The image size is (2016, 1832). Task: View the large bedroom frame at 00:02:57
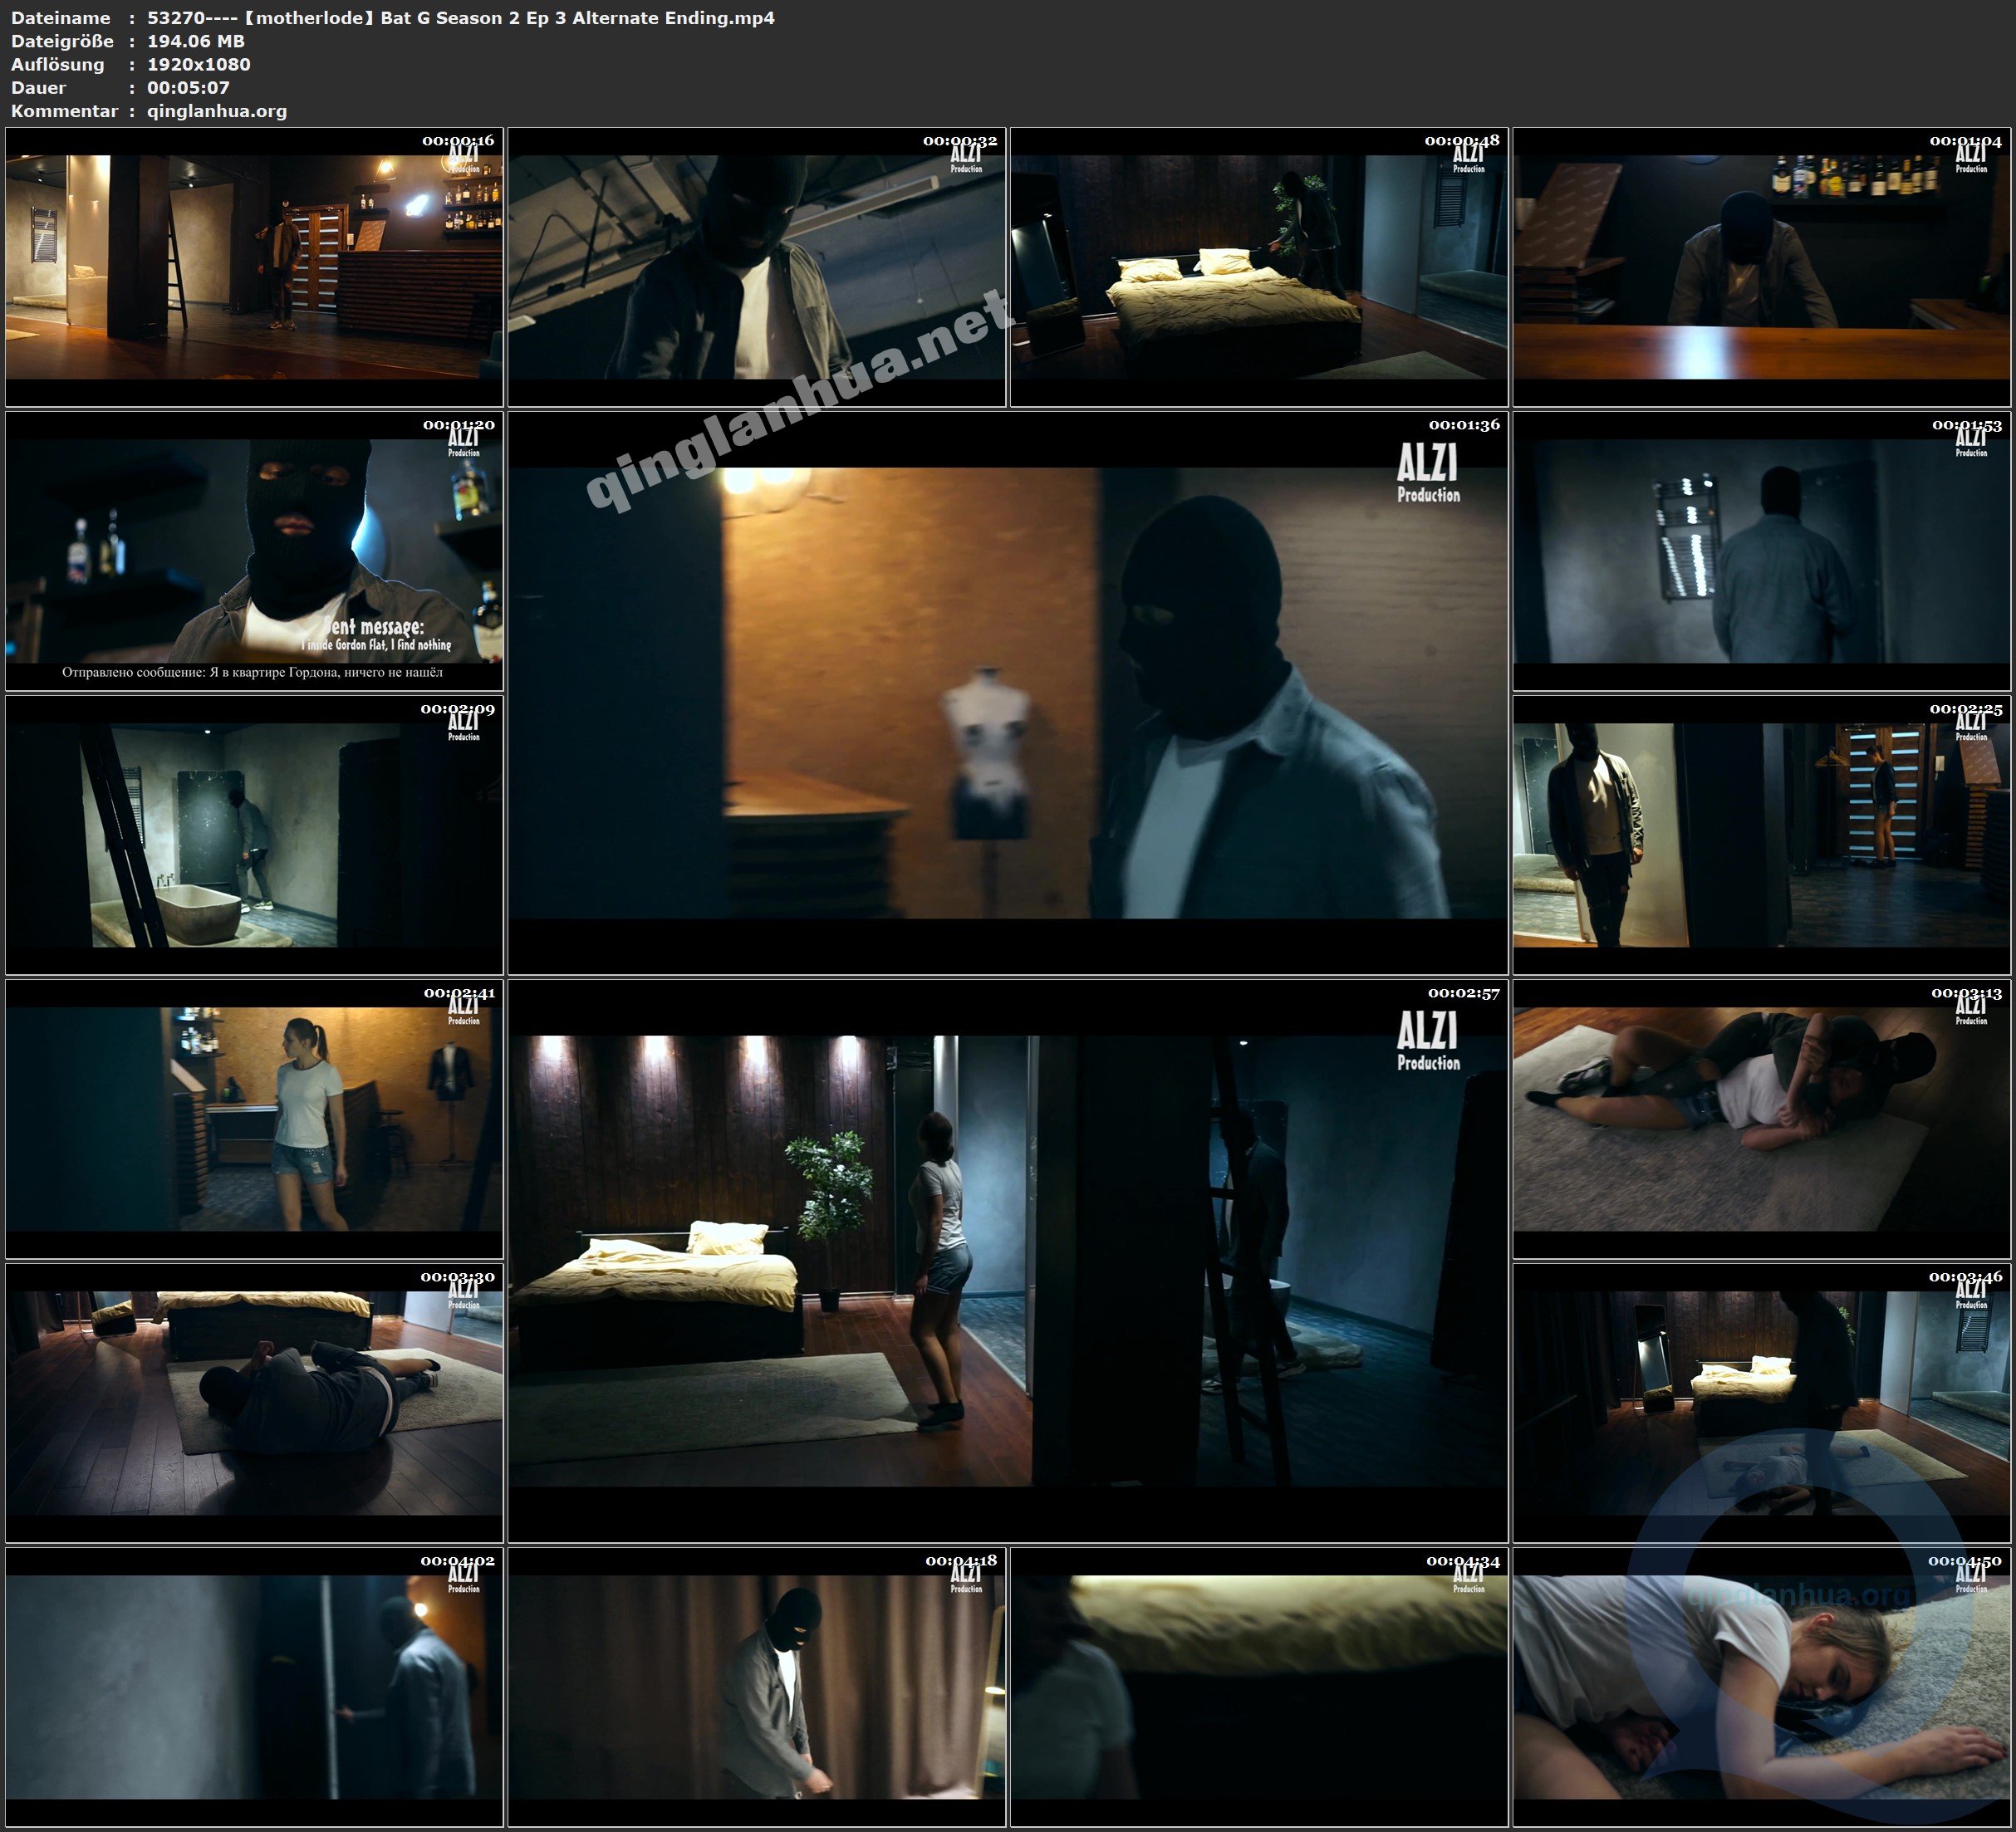pos(1008,1261)
